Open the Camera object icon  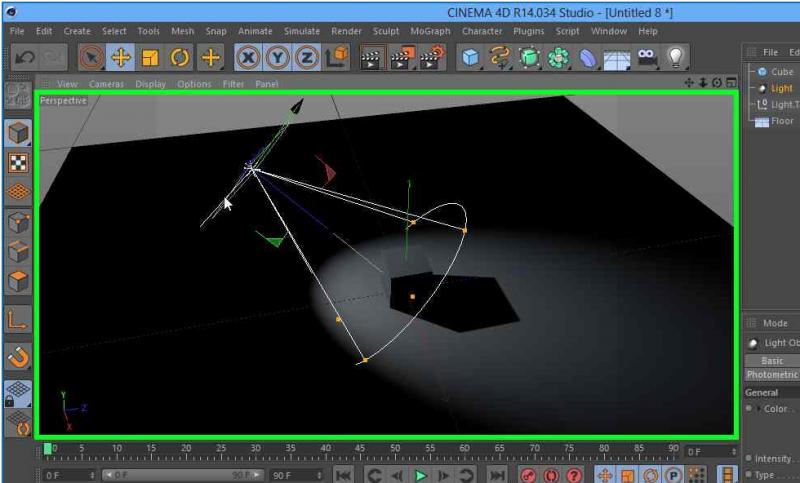pyautogui.click(x=647, y=58)
